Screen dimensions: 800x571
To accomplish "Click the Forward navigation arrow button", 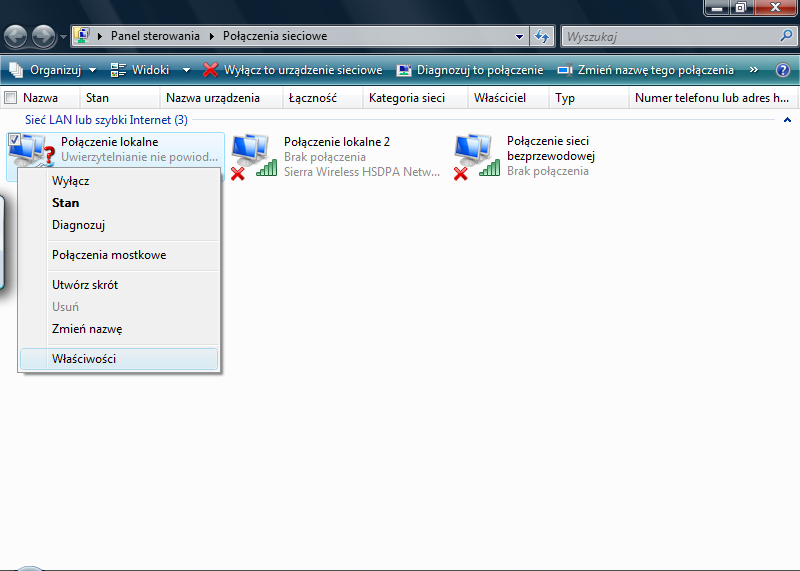I will click(43, 37).
